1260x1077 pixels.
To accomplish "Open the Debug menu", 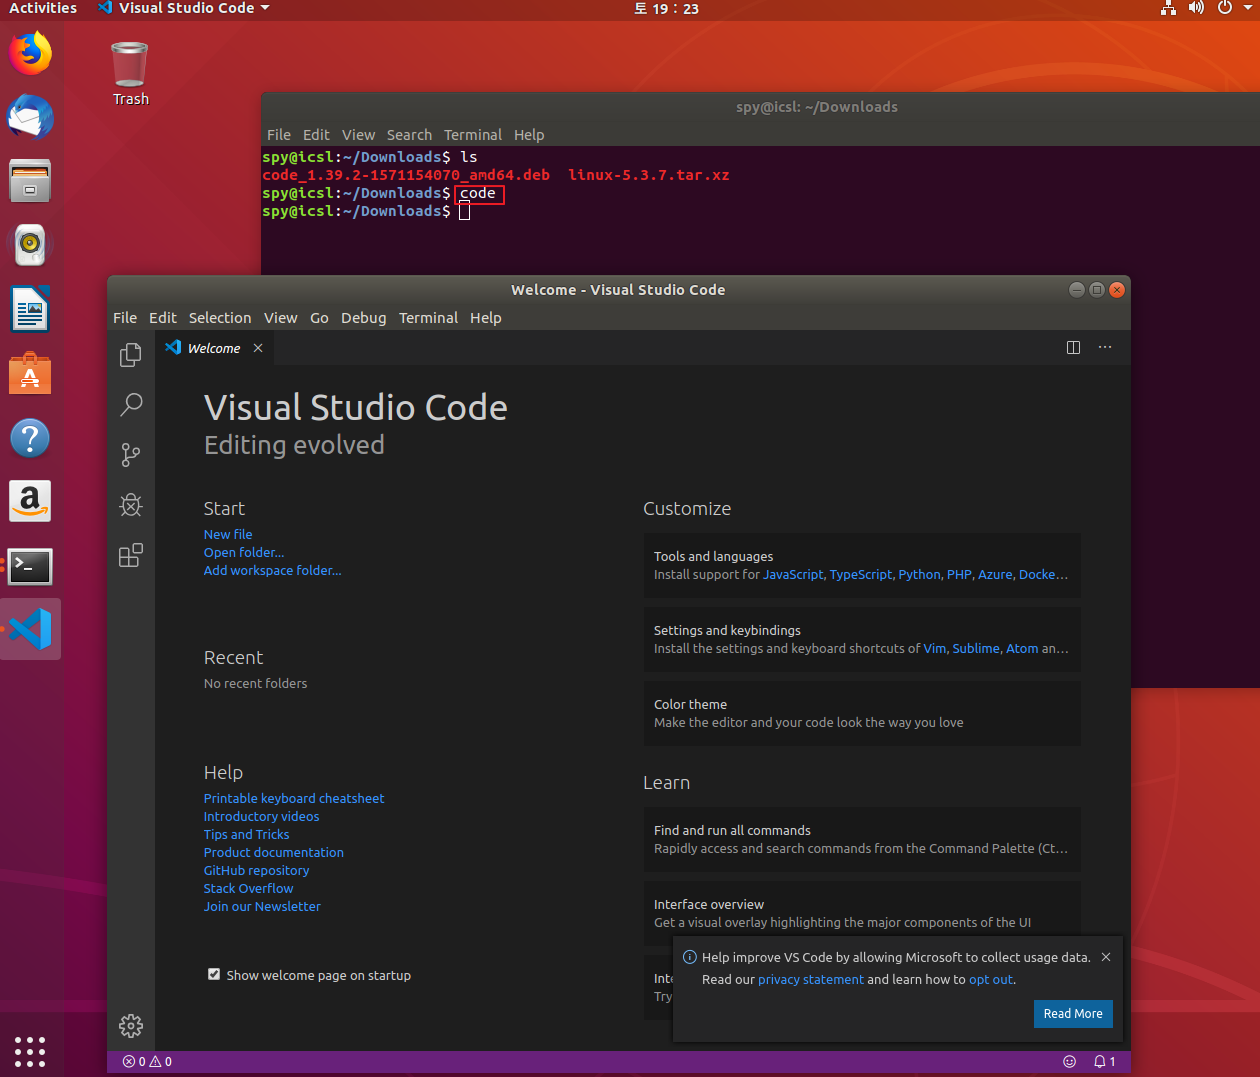I will 364,318.
